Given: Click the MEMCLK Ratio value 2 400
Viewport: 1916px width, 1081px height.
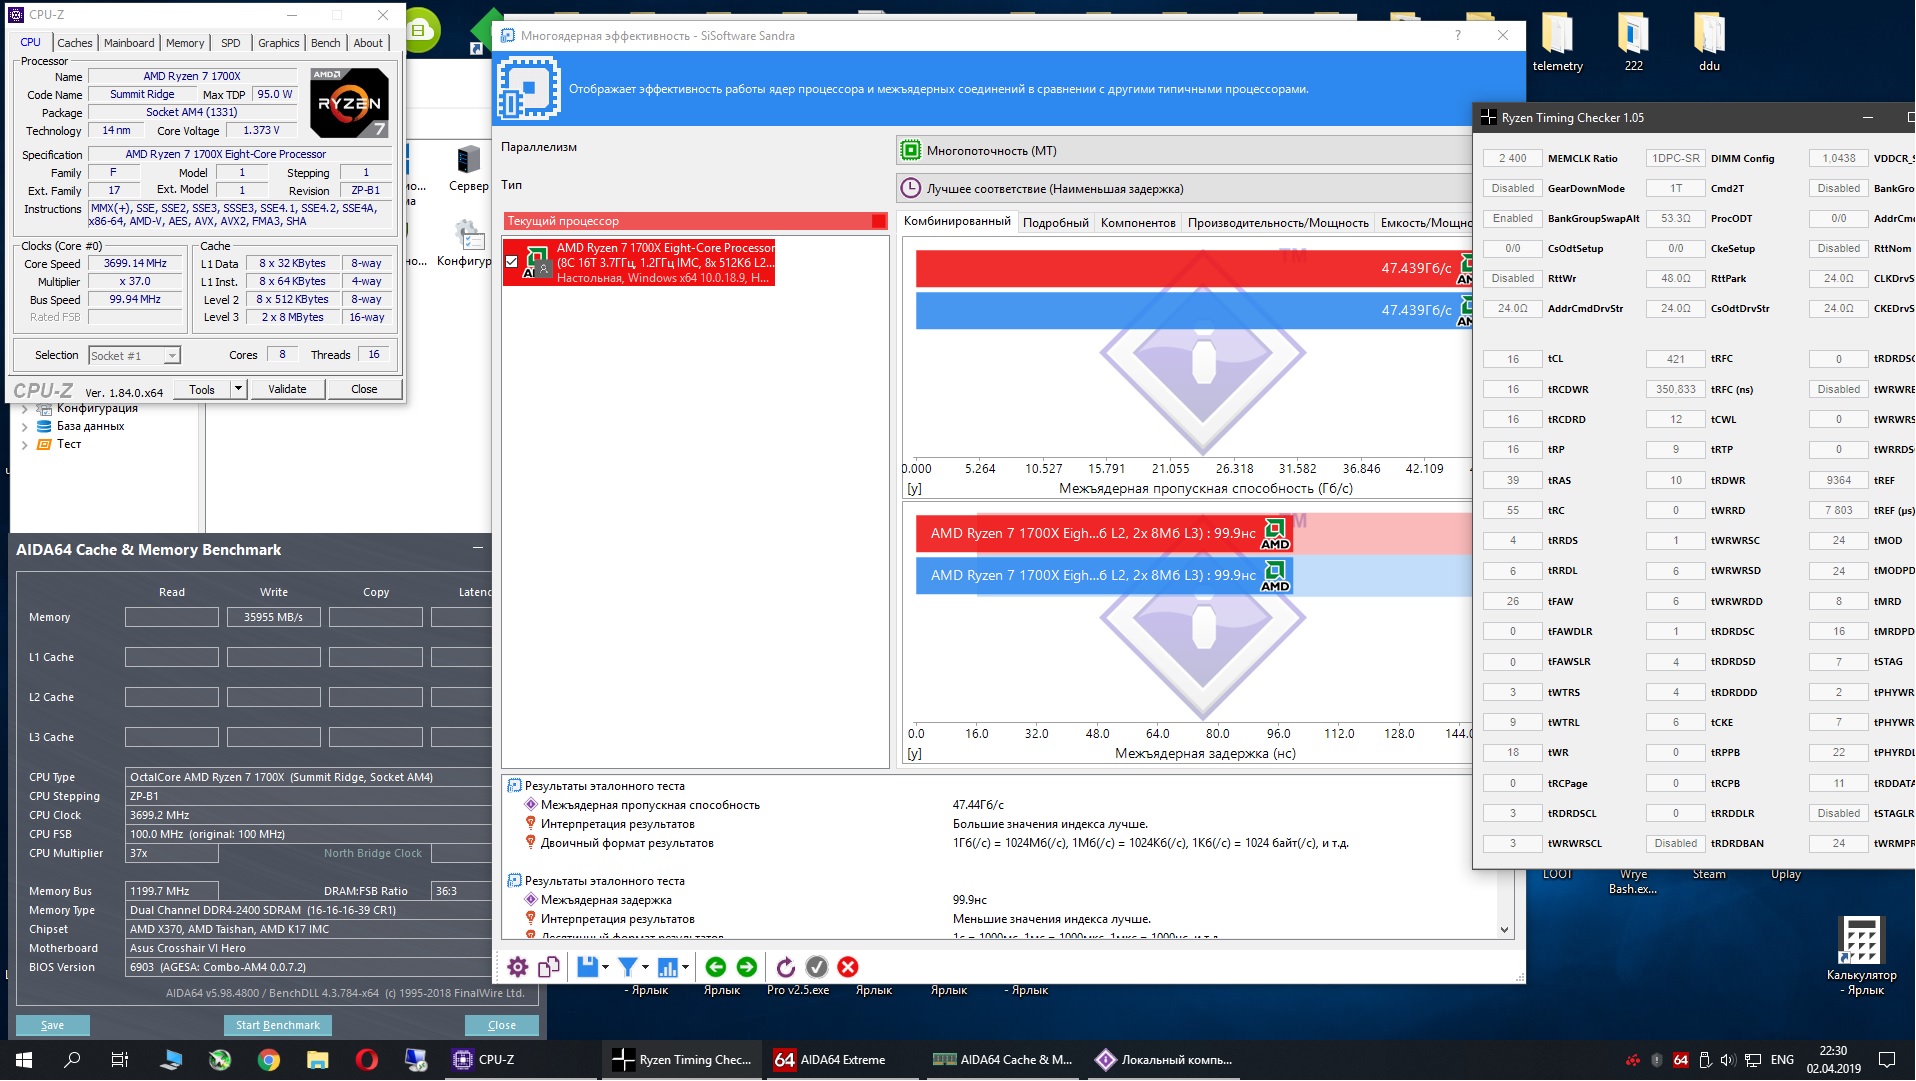Looking at the screenshot, I should 1513,158.
